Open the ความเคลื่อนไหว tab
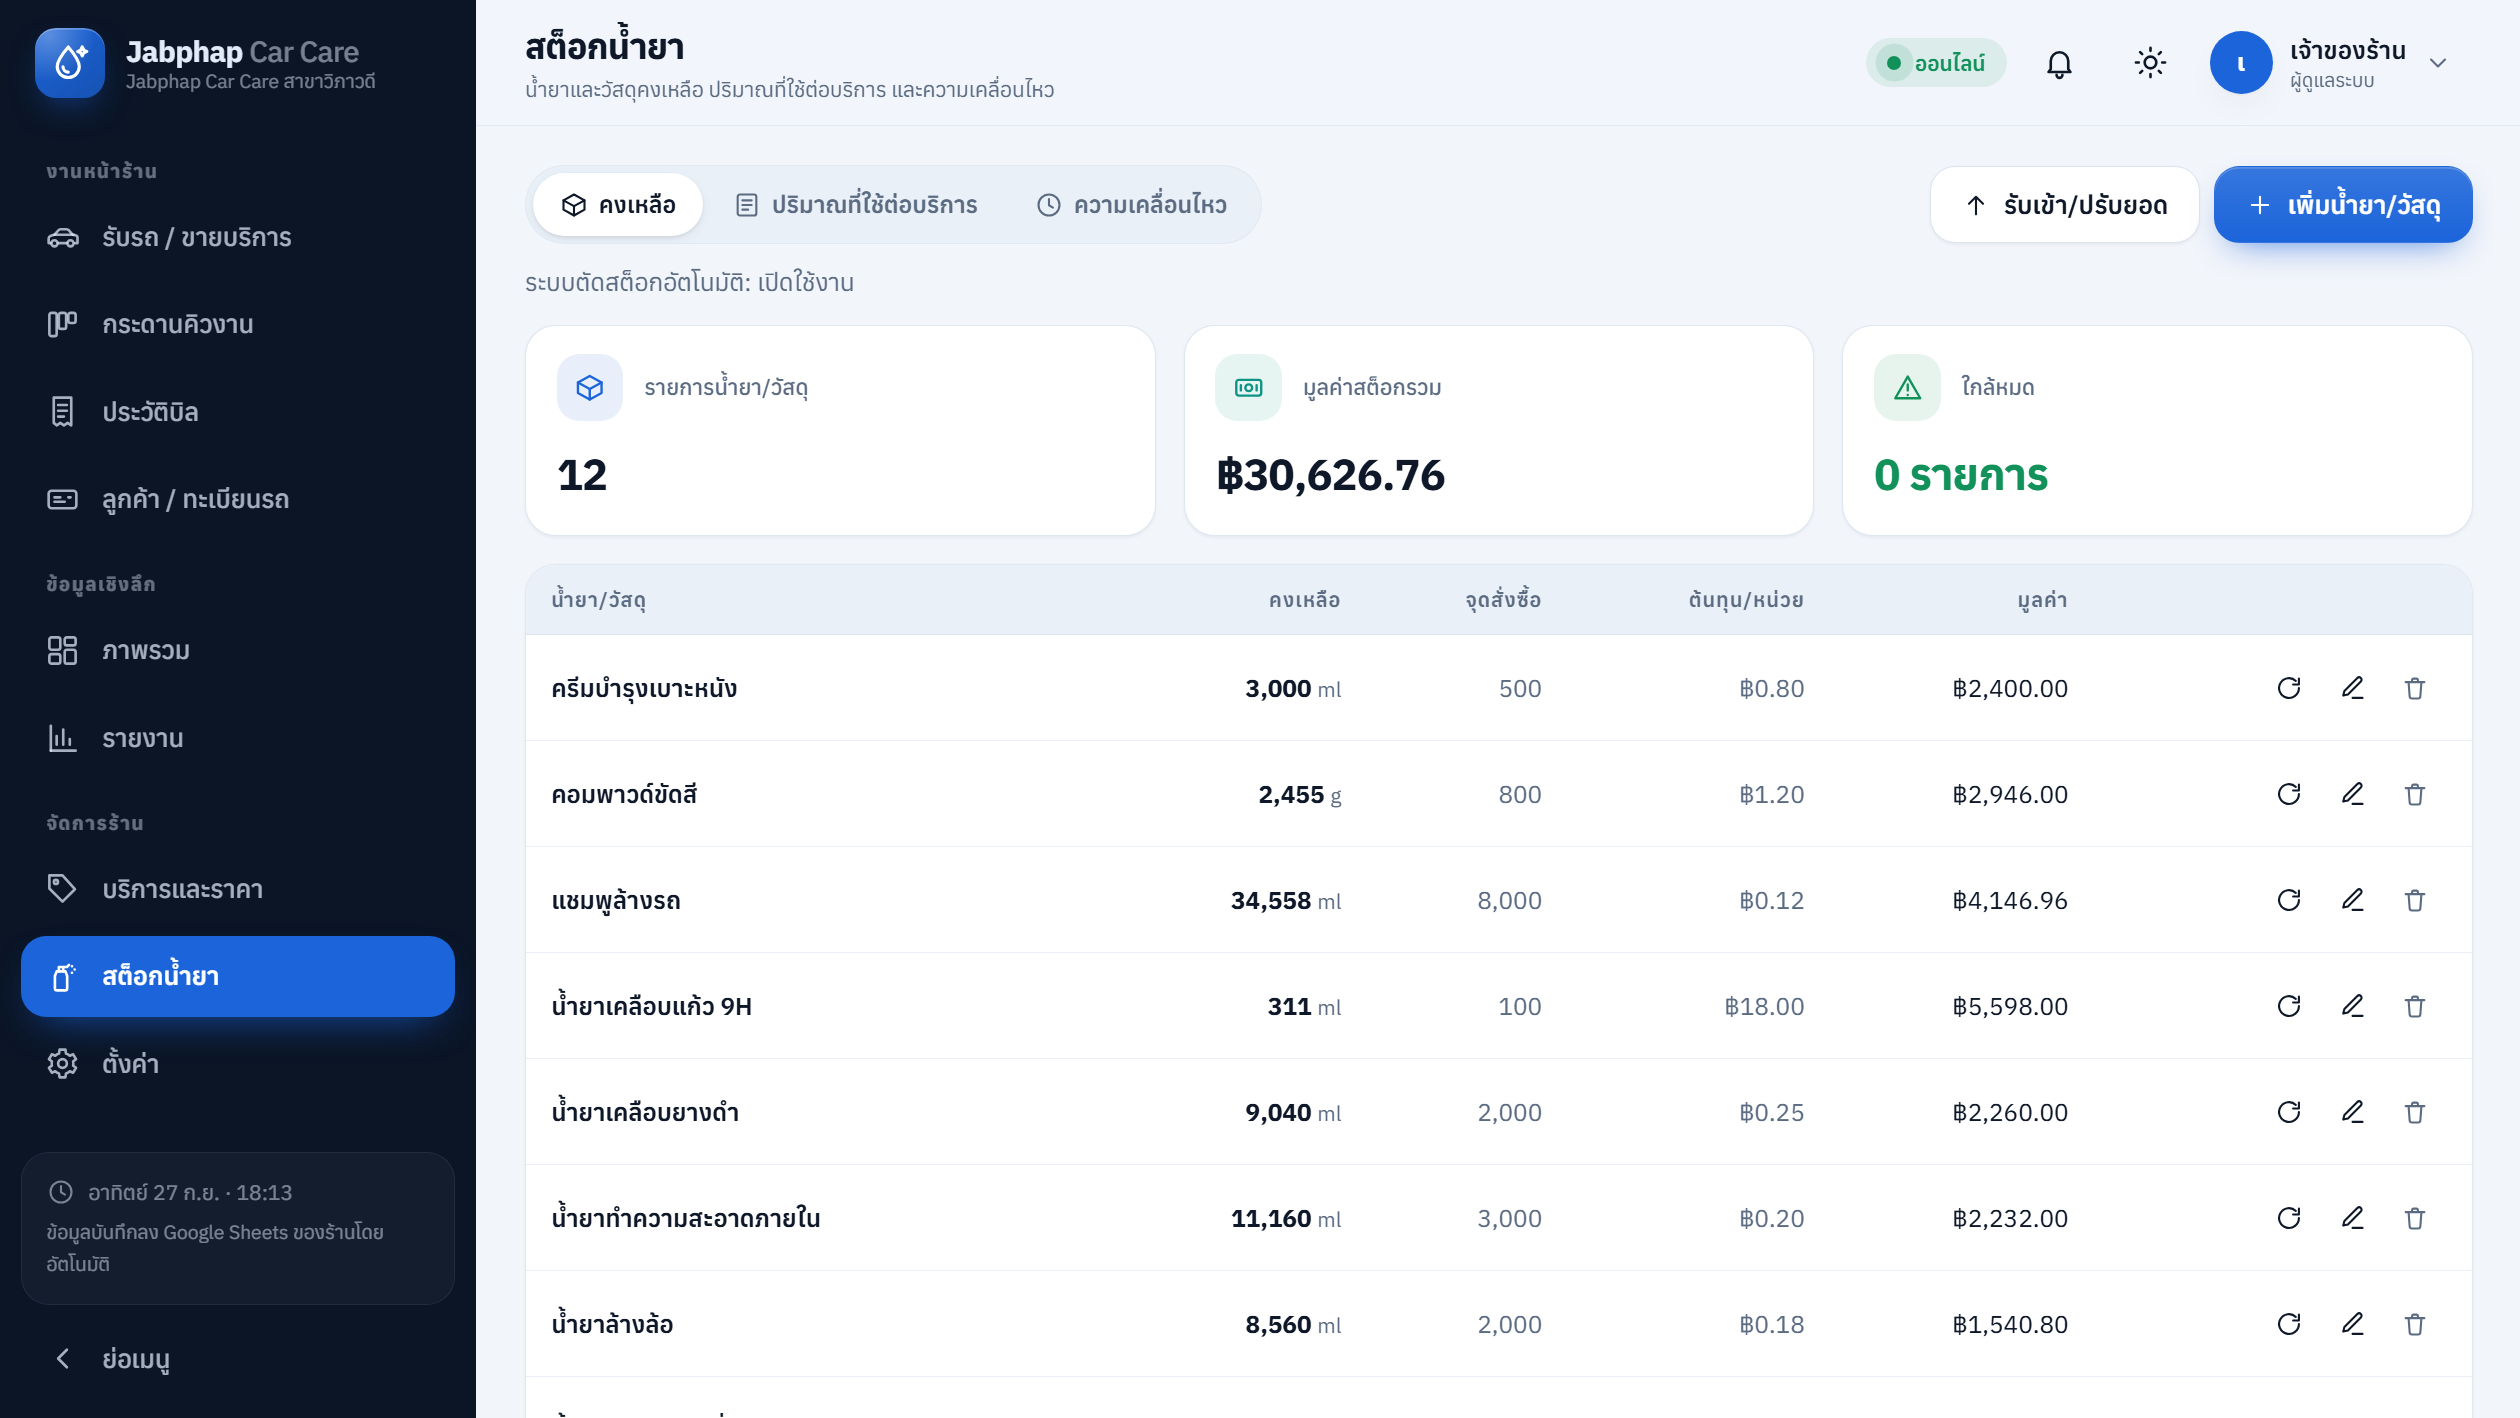Image resolution: width=2520 pixels, height=1418 pixels. click(x=1131, y=205)
